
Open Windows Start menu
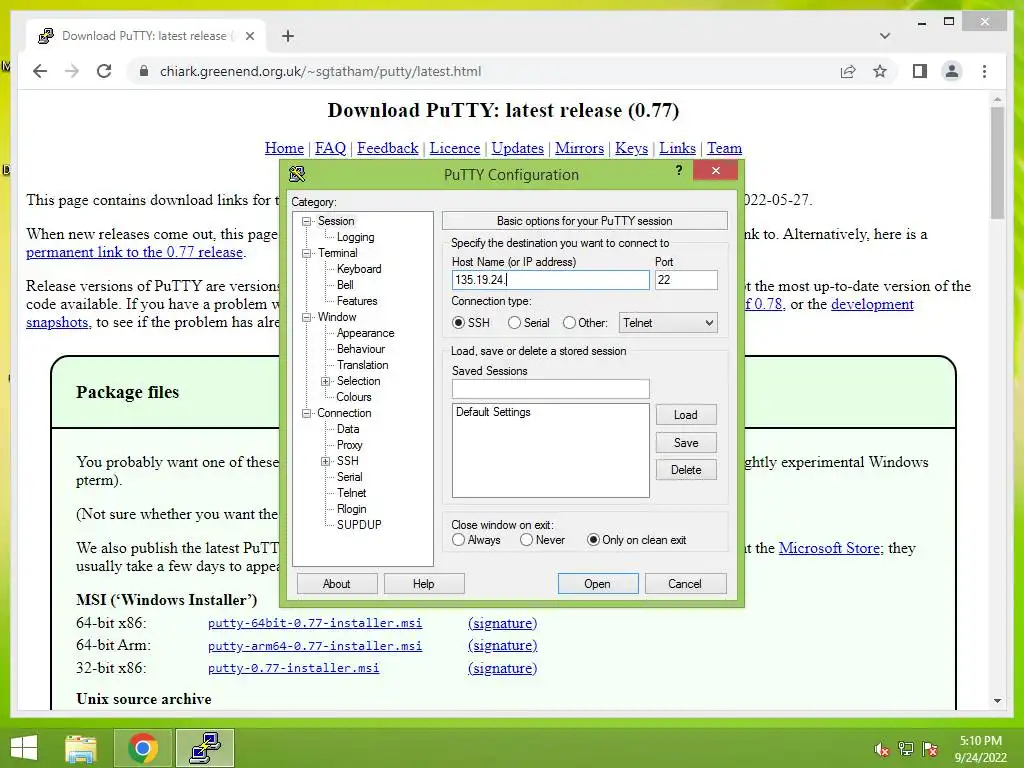click(24, 748)
